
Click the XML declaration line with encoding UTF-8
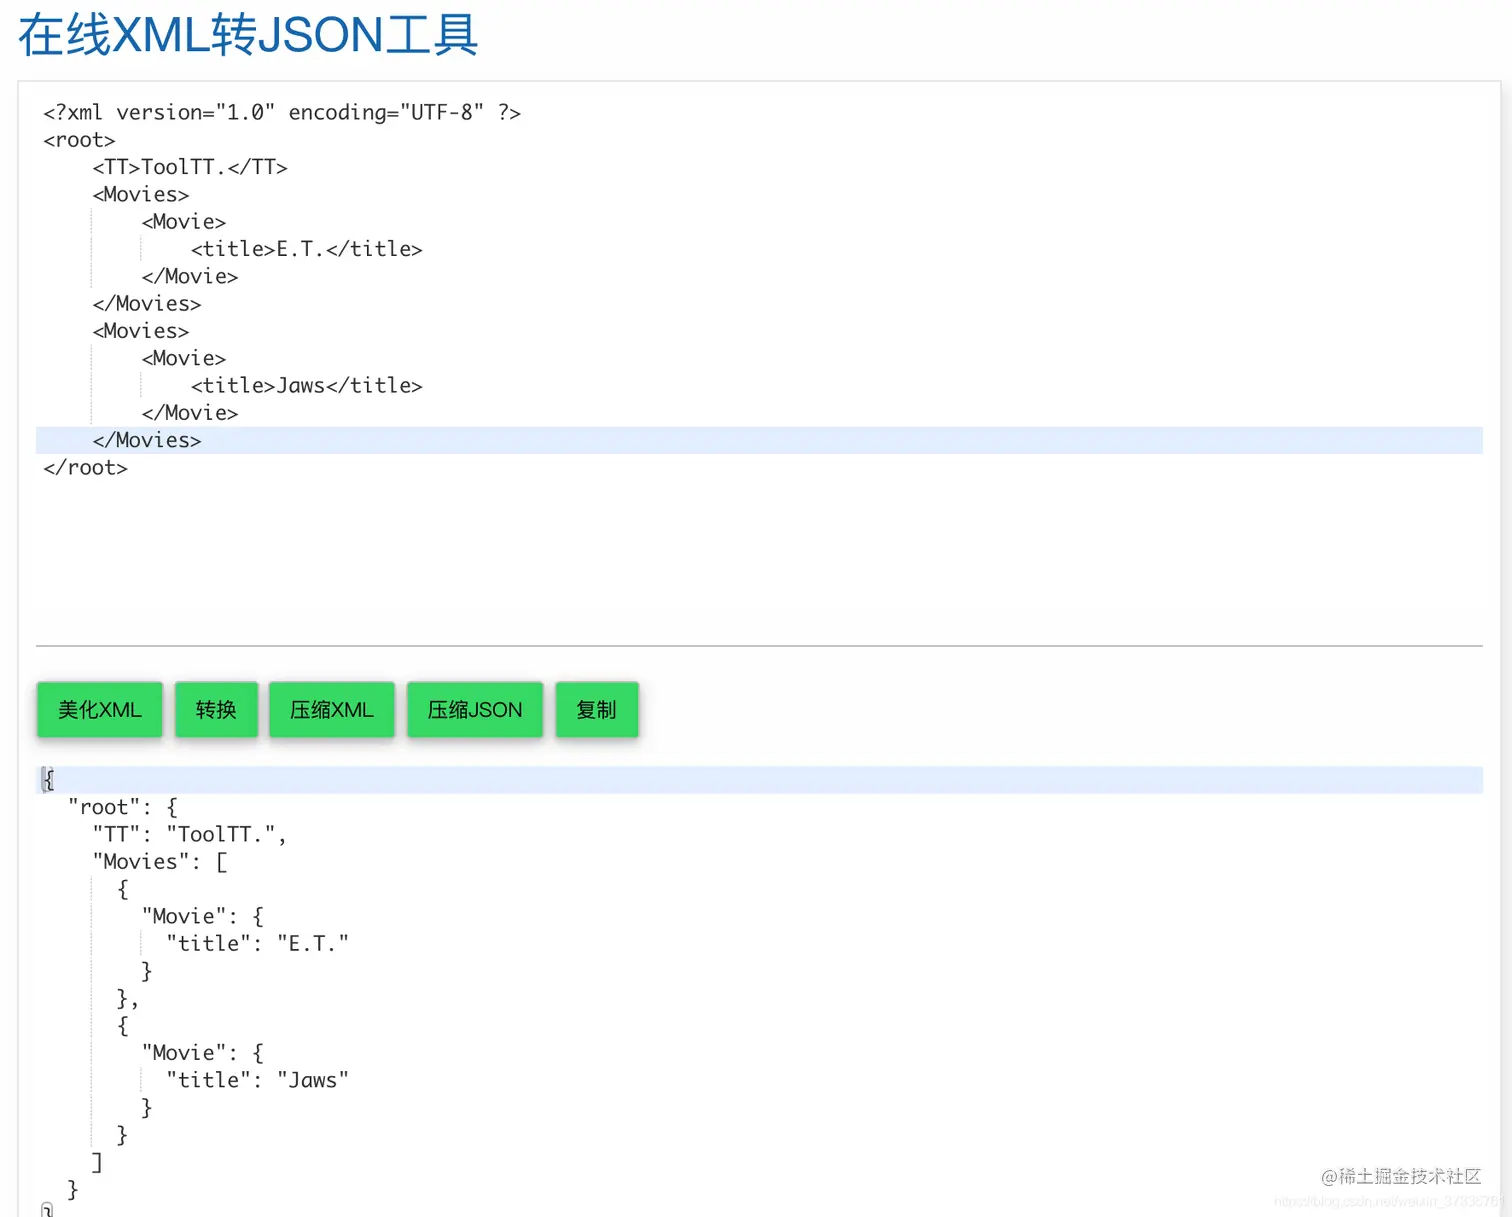(x=282, y=113)
